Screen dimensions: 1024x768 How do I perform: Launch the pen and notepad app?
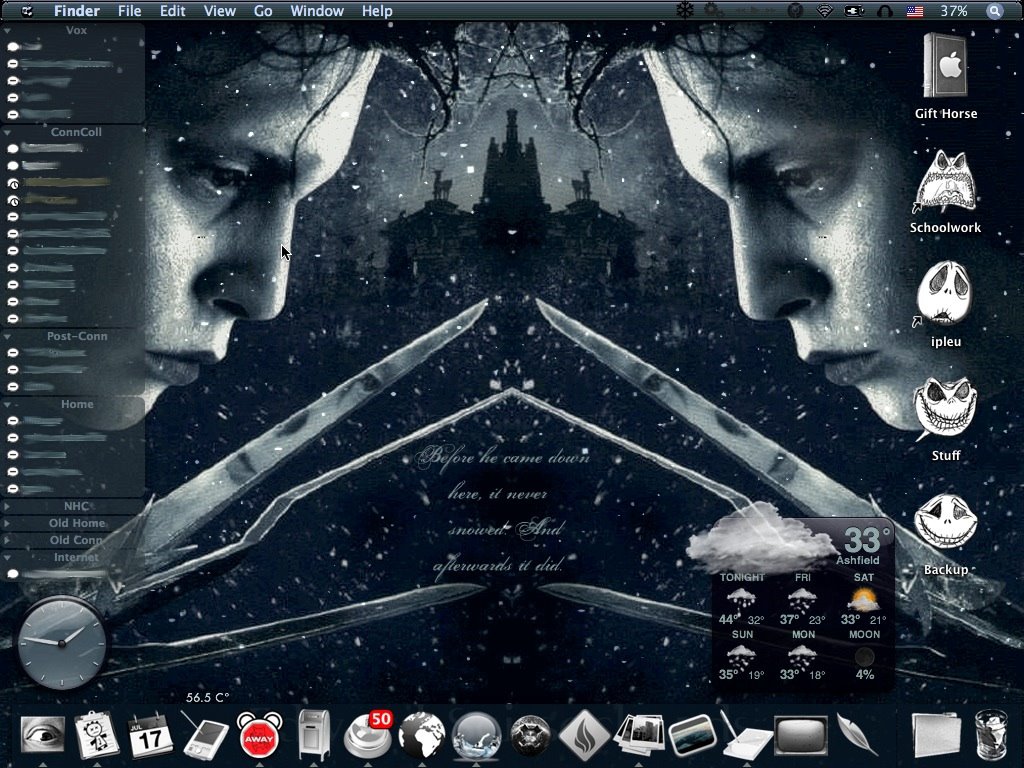pos(746,735)
